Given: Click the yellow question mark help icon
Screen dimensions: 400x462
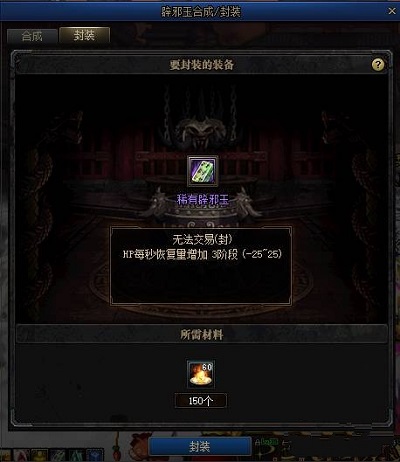Looking at the screenshot, I should click(378, 64).
